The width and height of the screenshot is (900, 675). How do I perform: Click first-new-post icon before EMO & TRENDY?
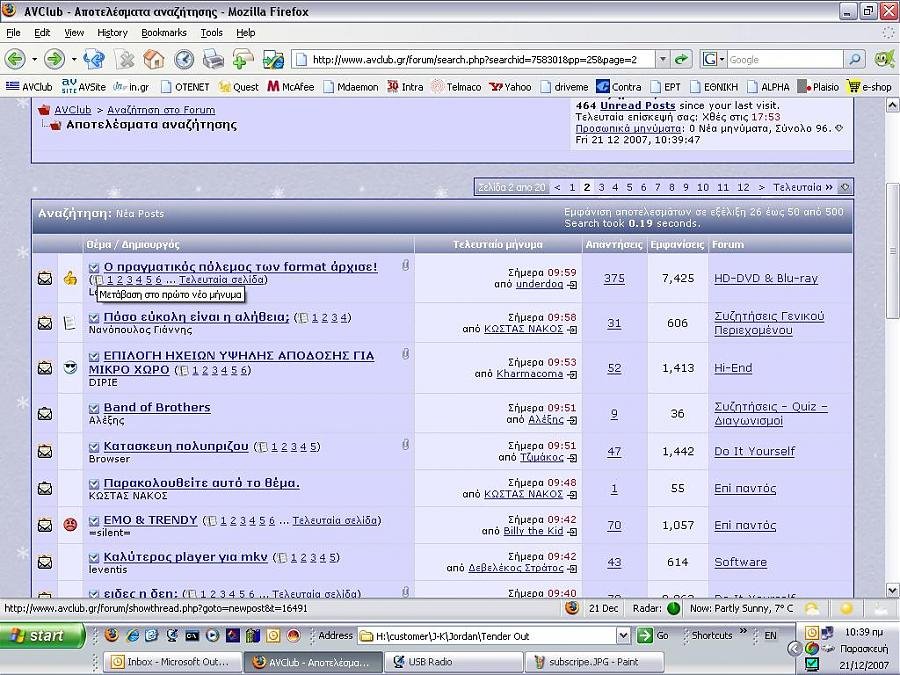coord(94,521)
